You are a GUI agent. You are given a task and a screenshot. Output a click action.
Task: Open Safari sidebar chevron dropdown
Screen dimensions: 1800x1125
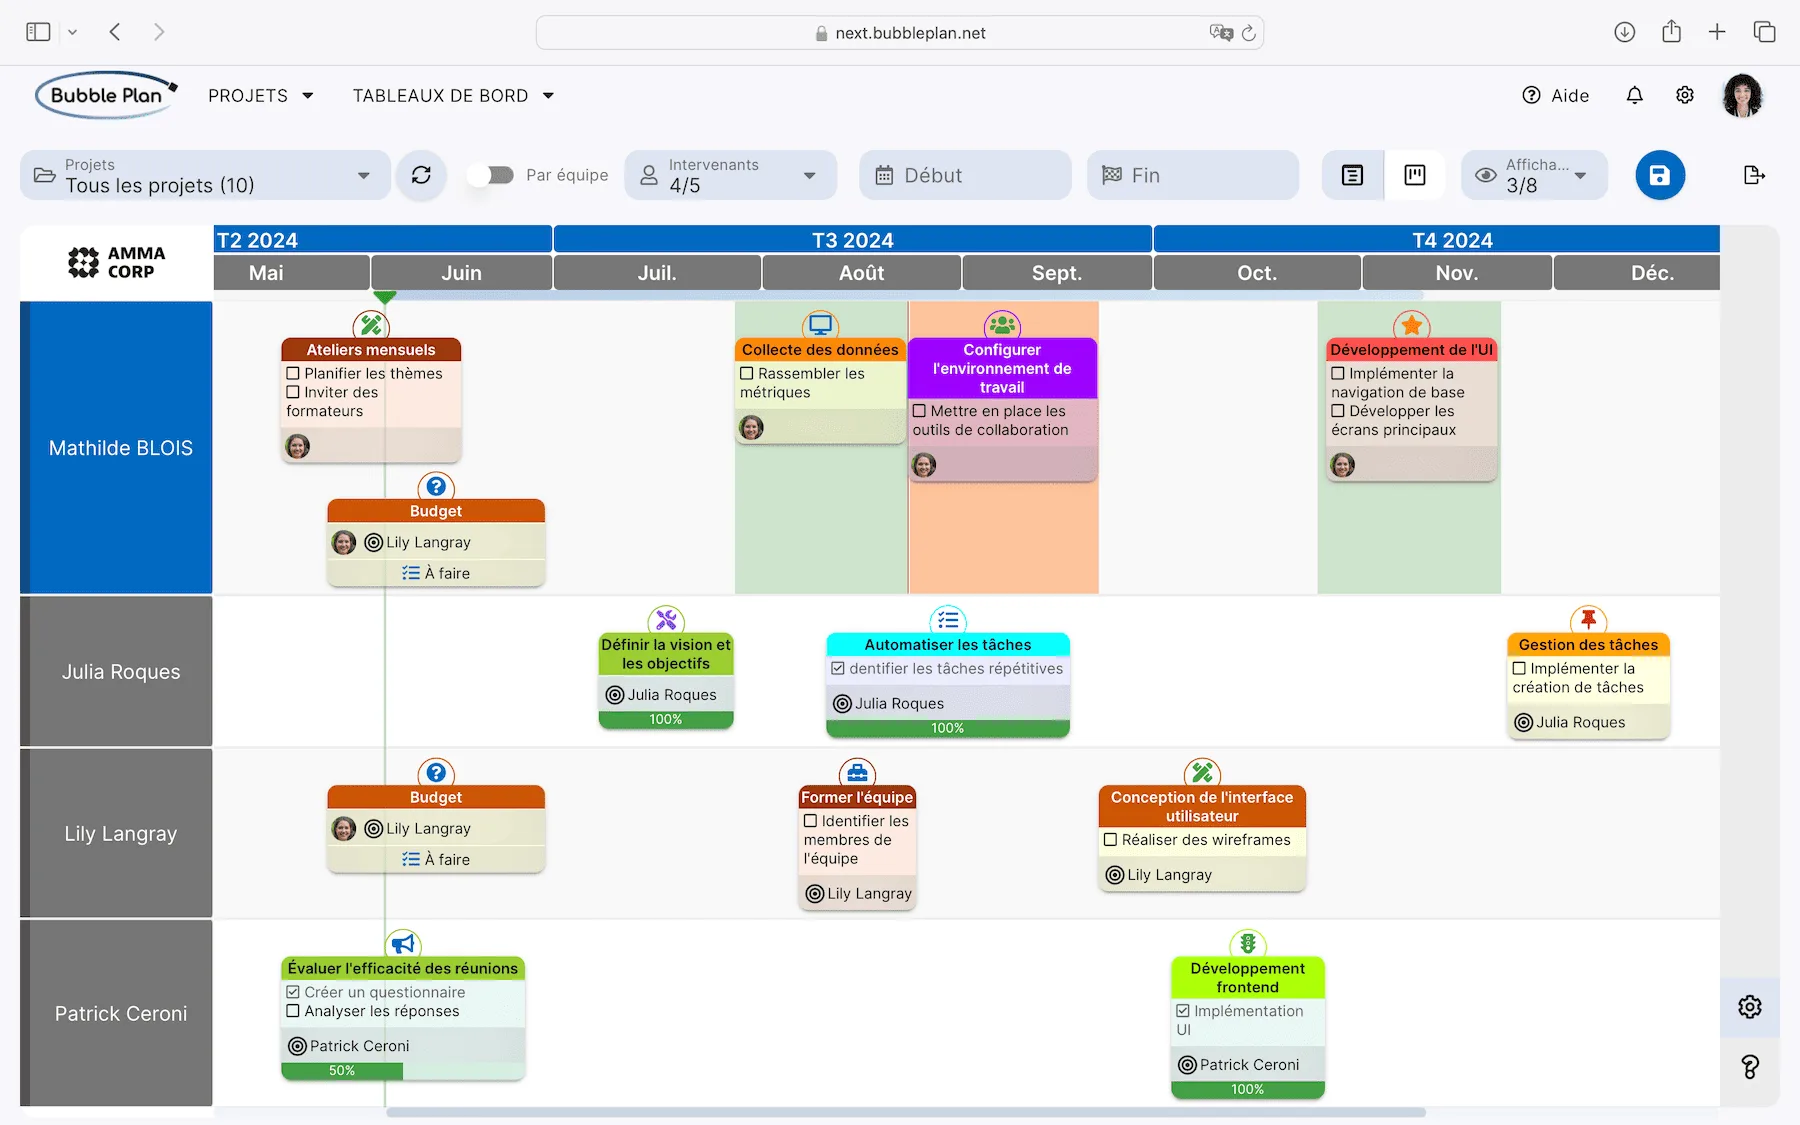[x=72, y=32]
